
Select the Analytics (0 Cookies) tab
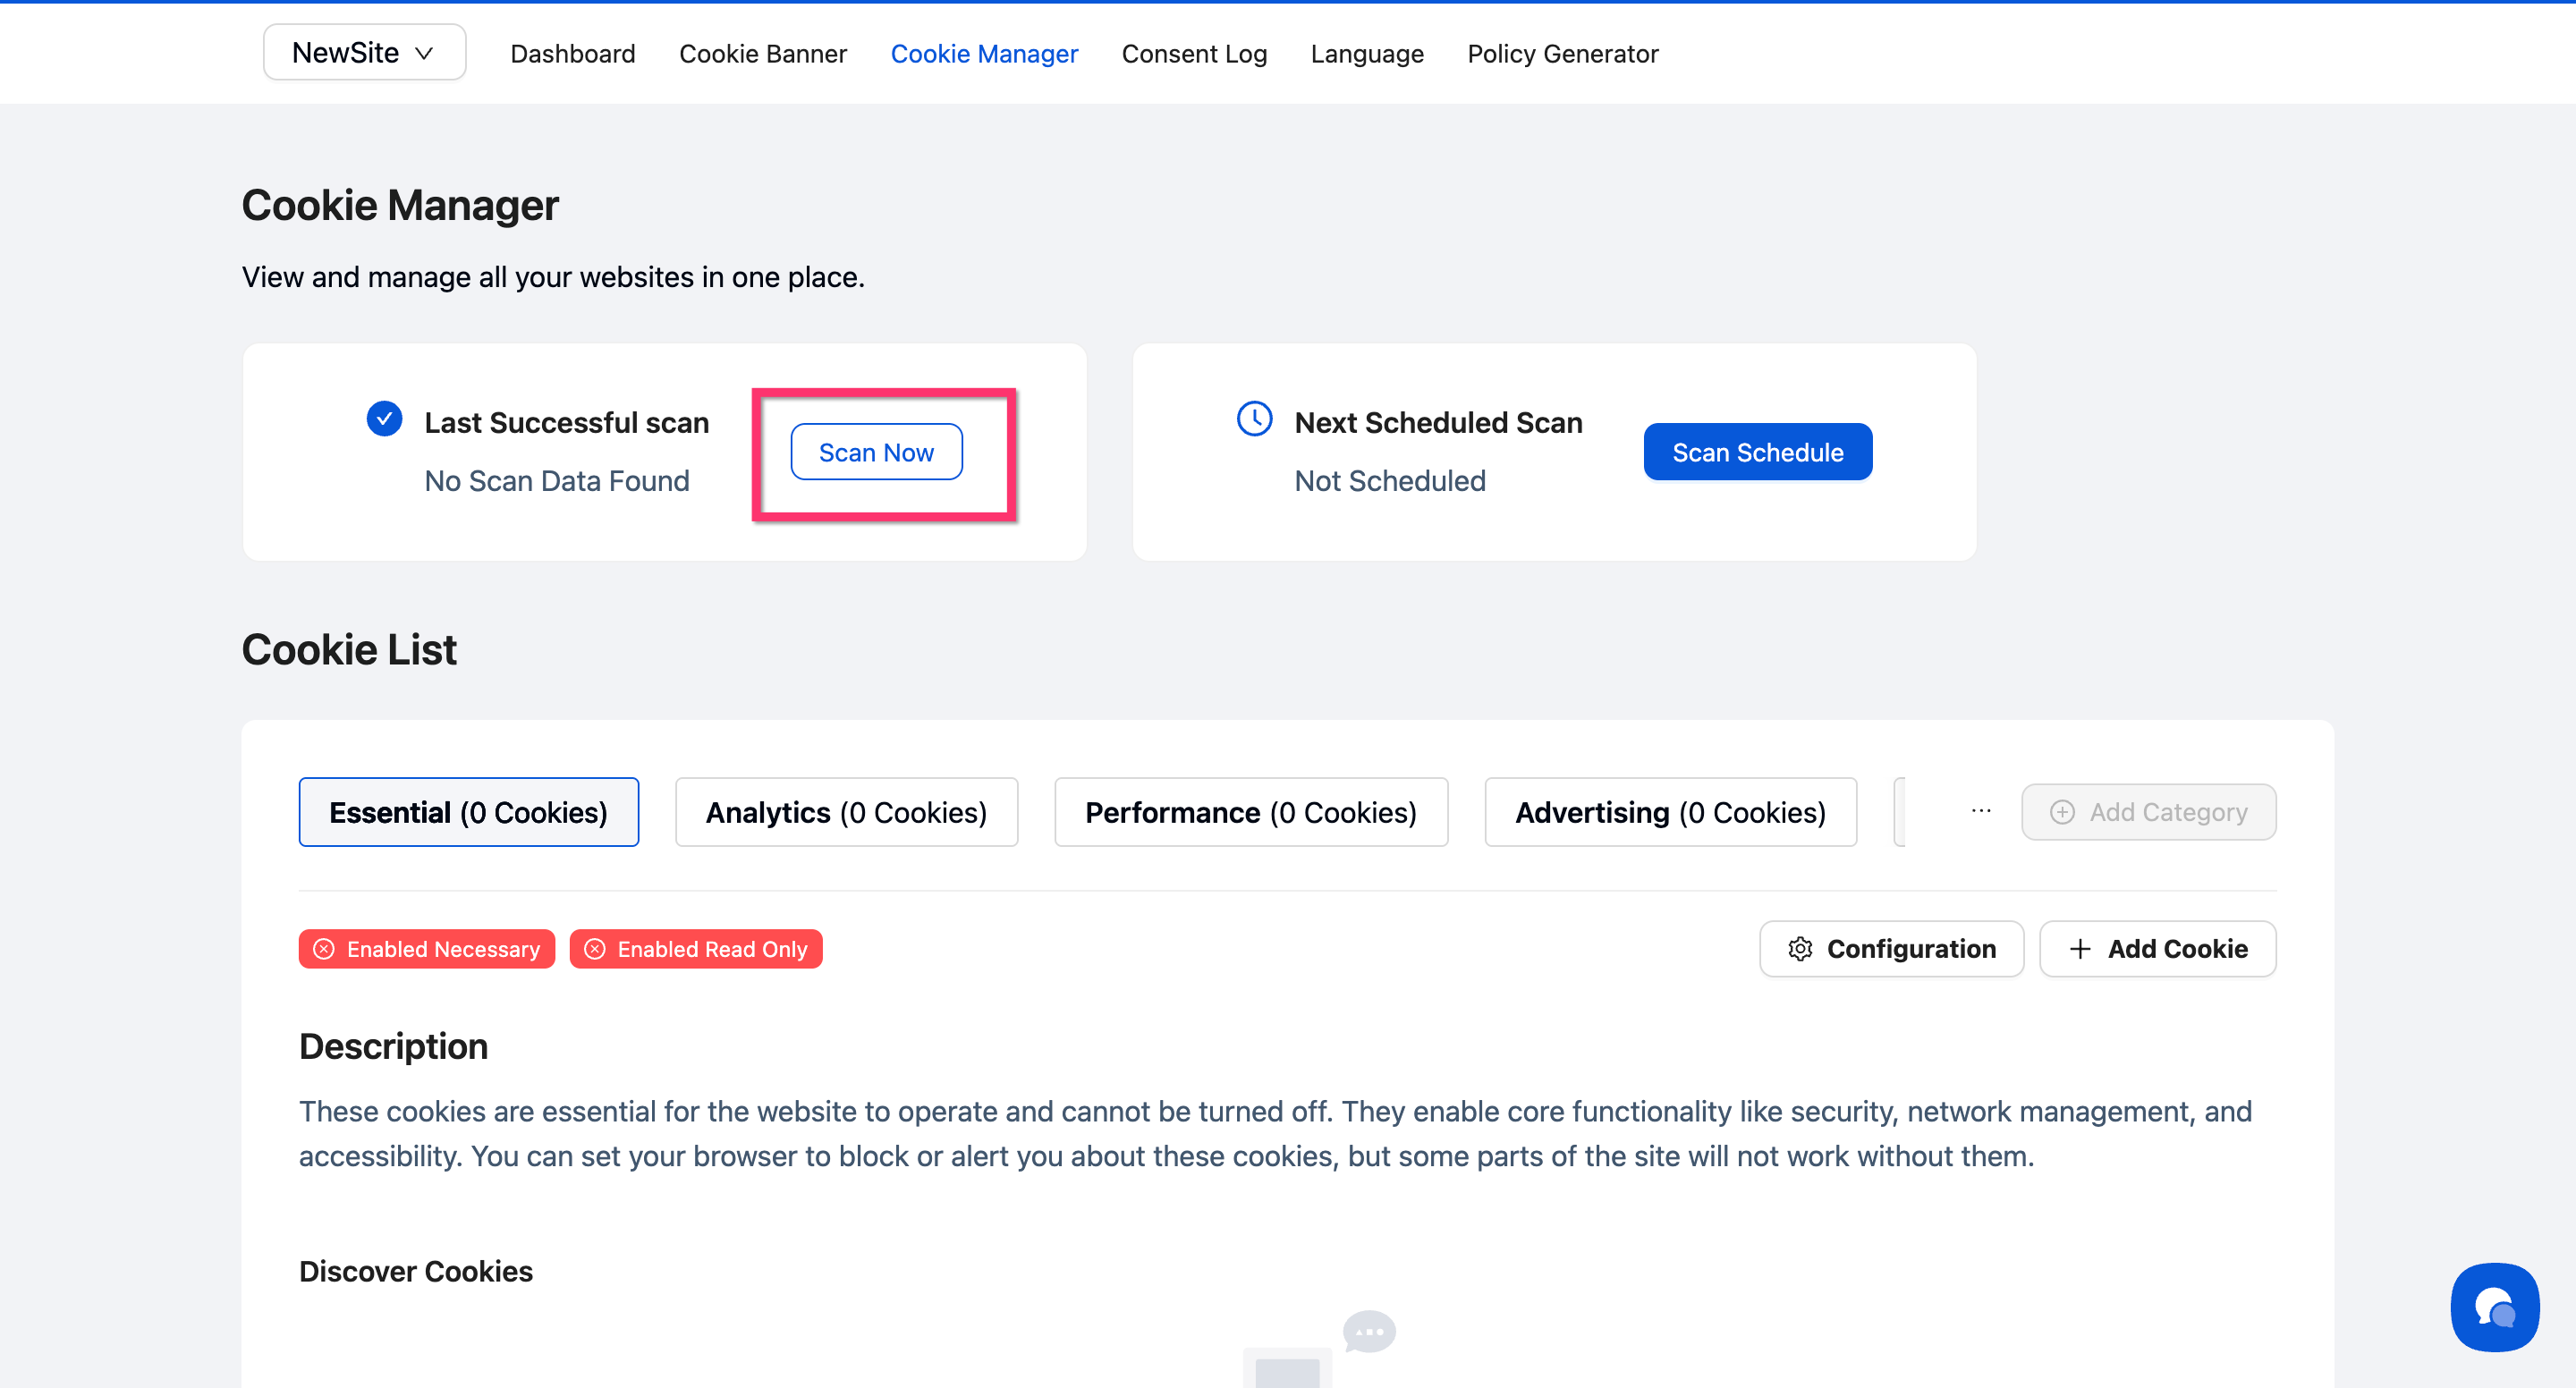[x=846, y=812]
